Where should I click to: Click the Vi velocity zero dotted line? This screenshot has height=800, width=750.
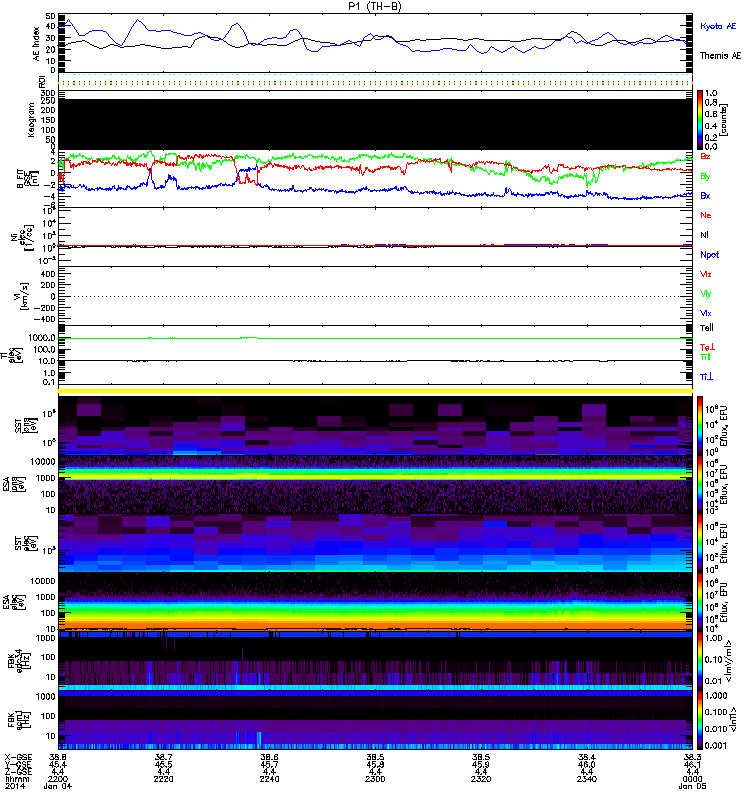point(376,296)
